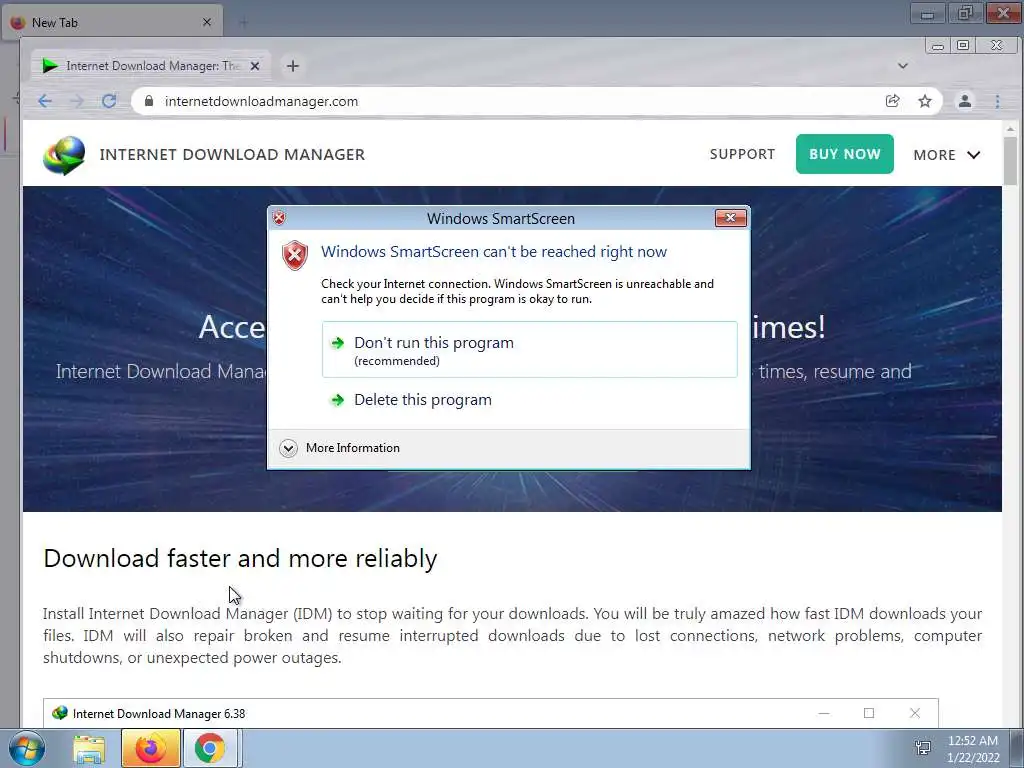Close the Chrome window
Viewport: 1024px width, 768px height.
pyautogui.click(x=997, y=45)
